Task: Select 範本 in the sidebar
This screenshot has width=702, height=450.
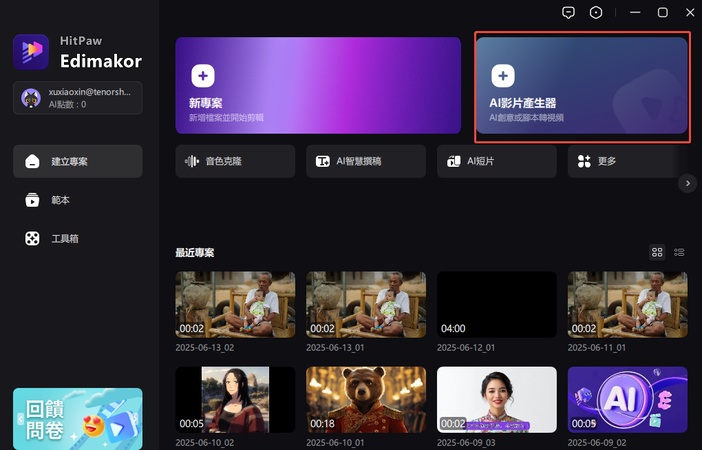Action: point(78,200)
